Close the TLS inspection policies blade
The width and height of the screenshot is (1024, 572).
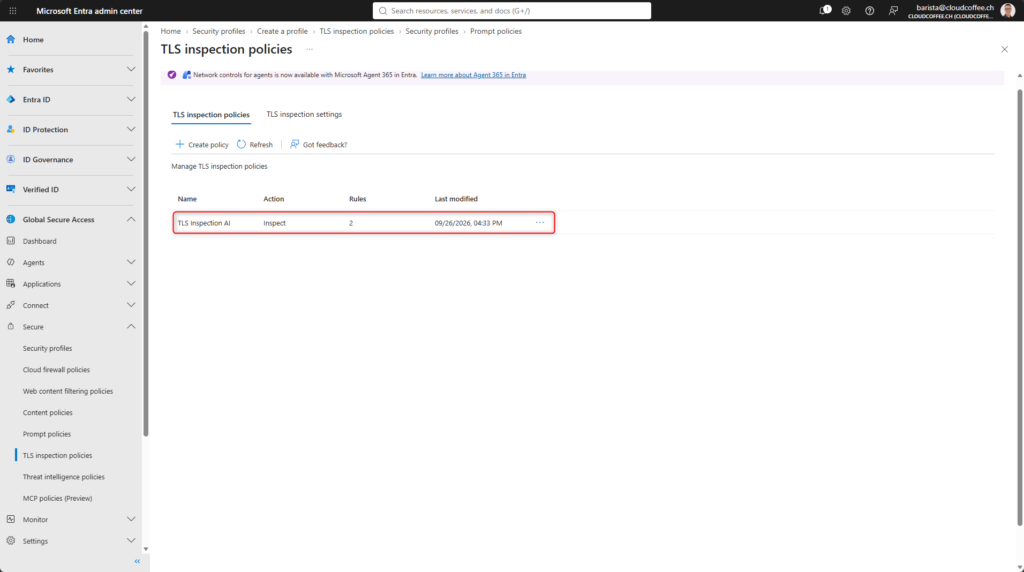1004,50
